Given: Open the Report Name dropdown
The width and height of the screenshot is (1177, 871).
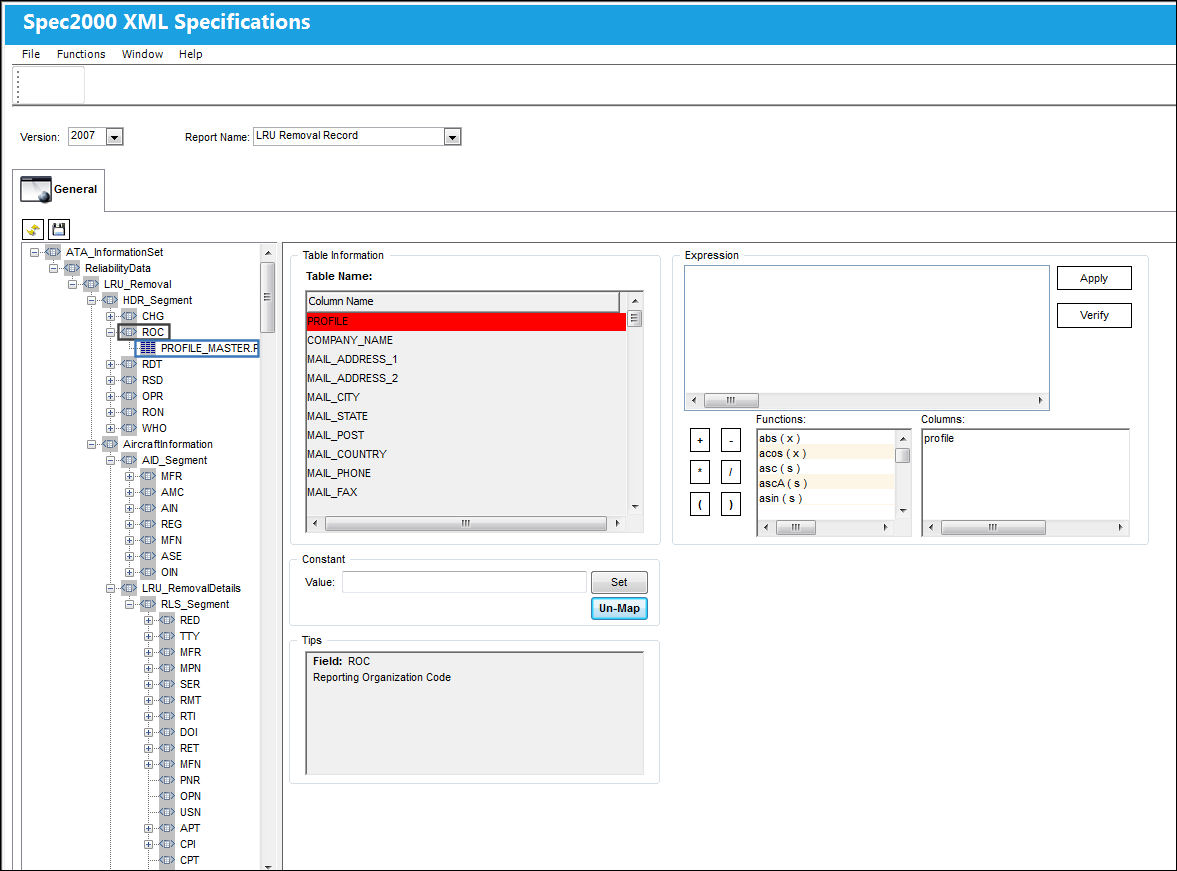Looking at the screenshot, I should [452, 137].
